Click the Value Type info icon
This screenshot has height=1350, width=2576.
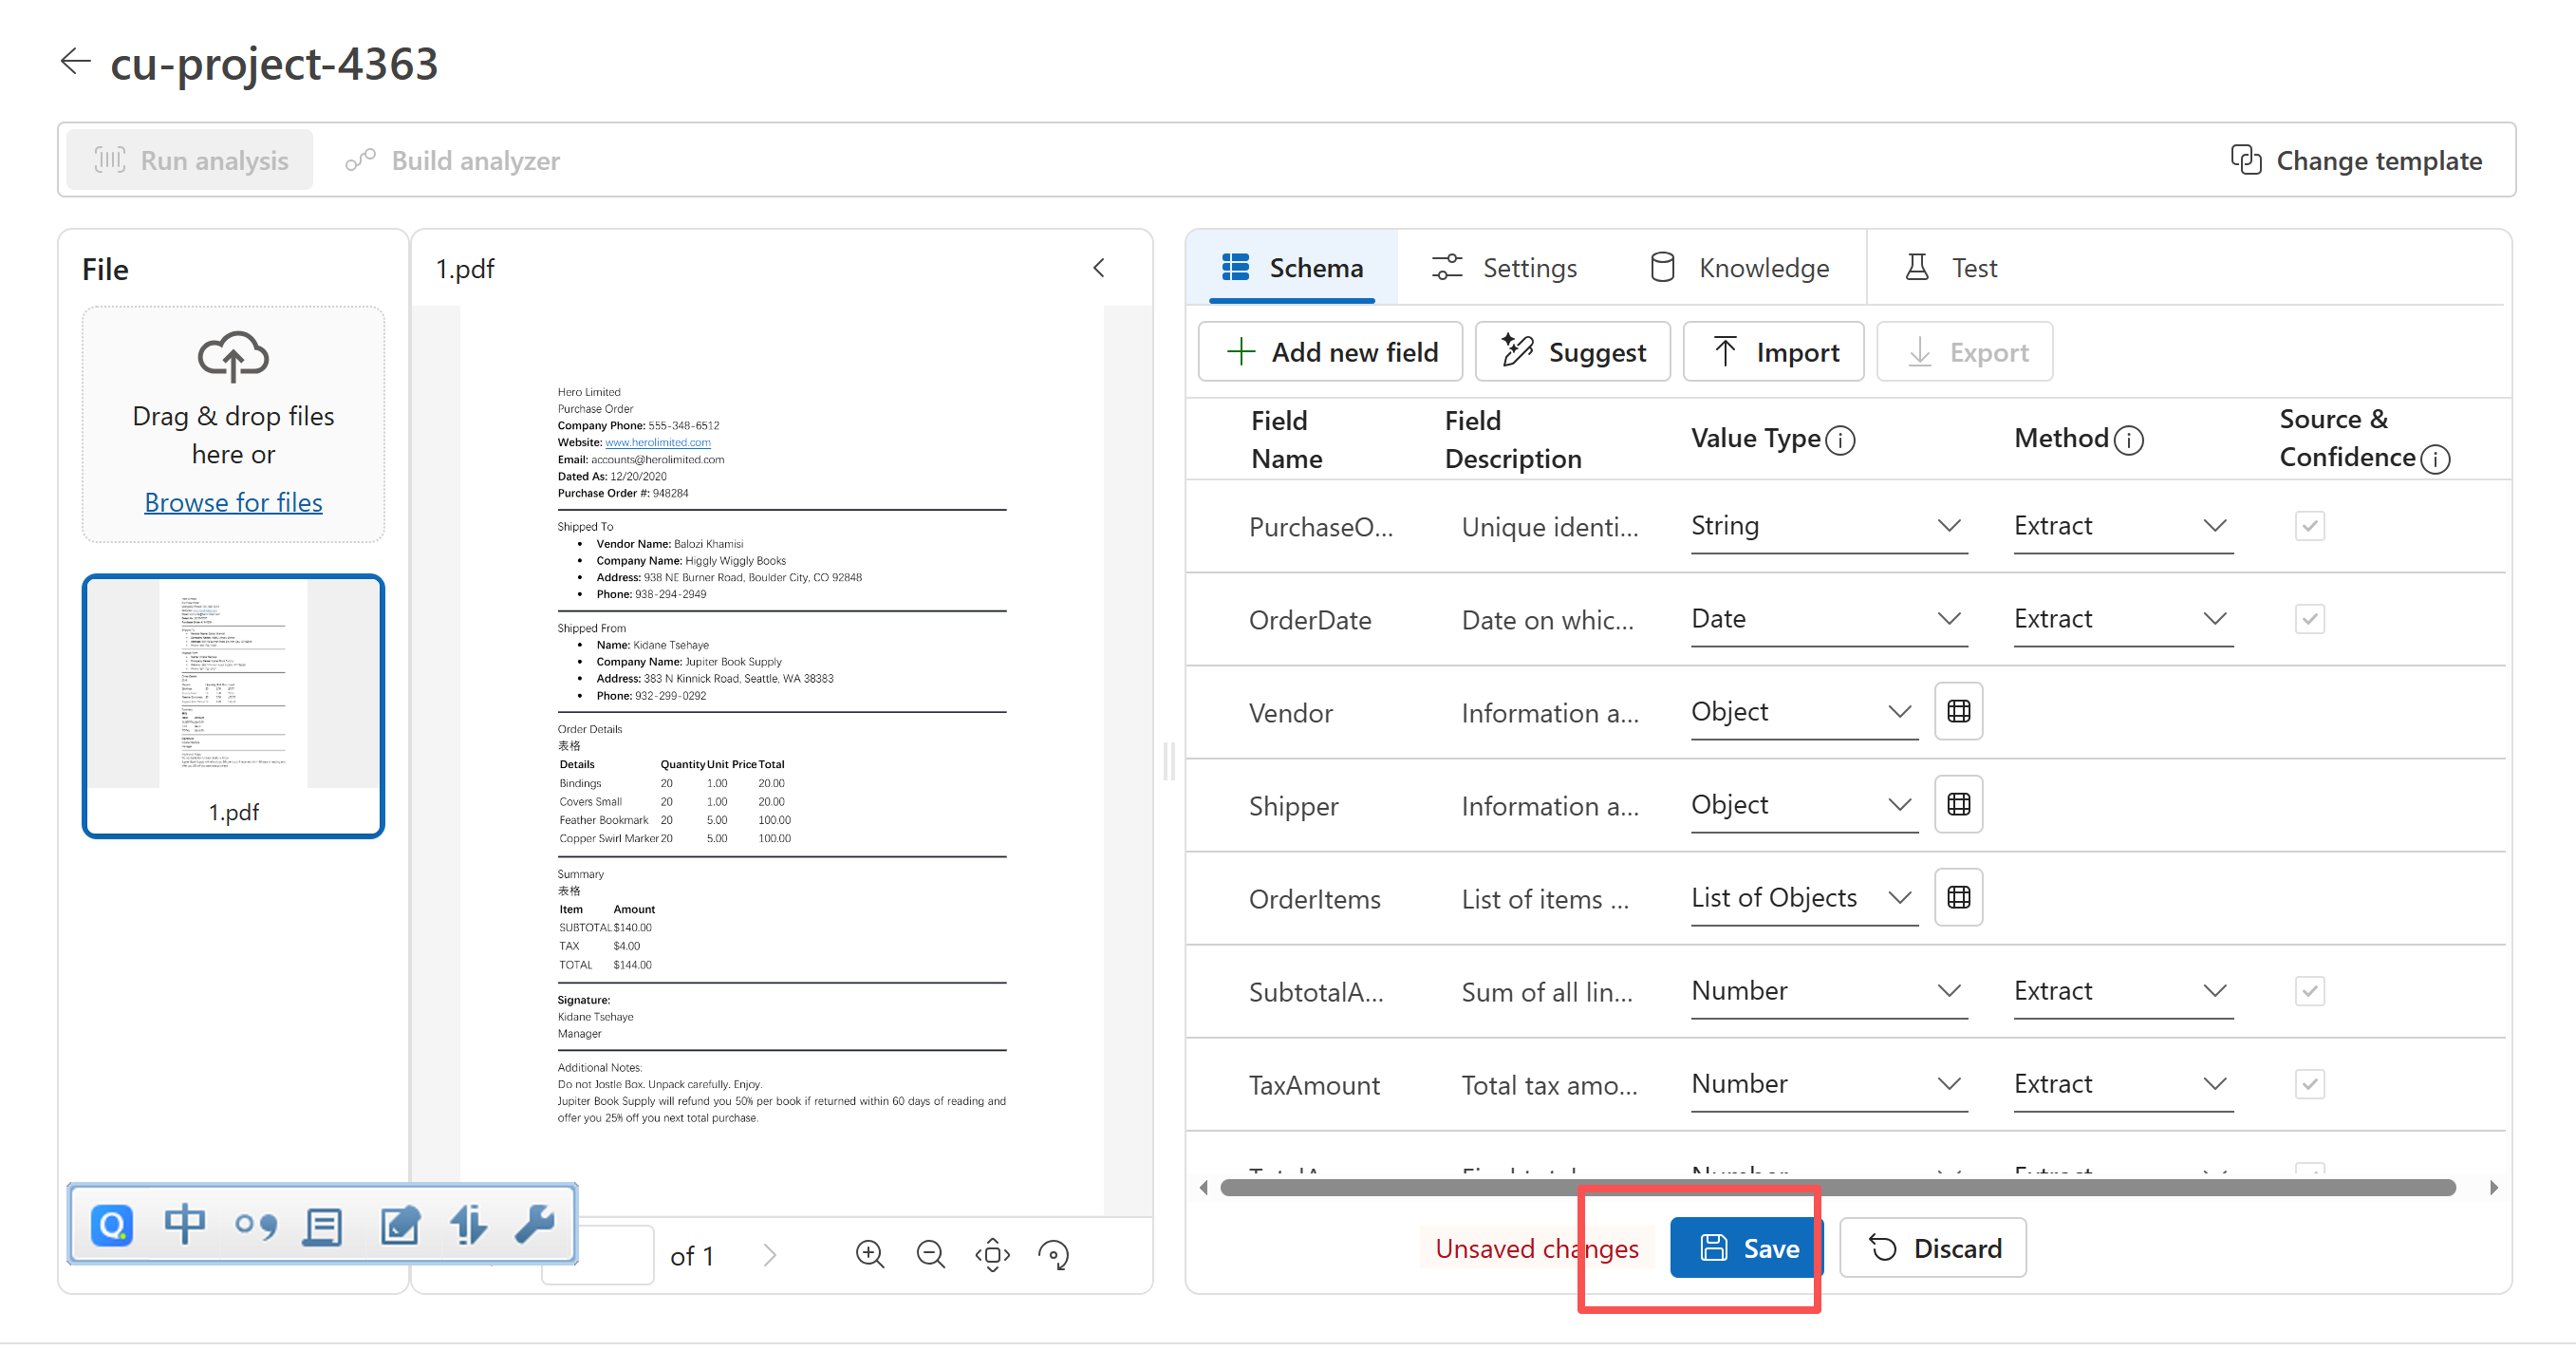(x=1840, y=440)
